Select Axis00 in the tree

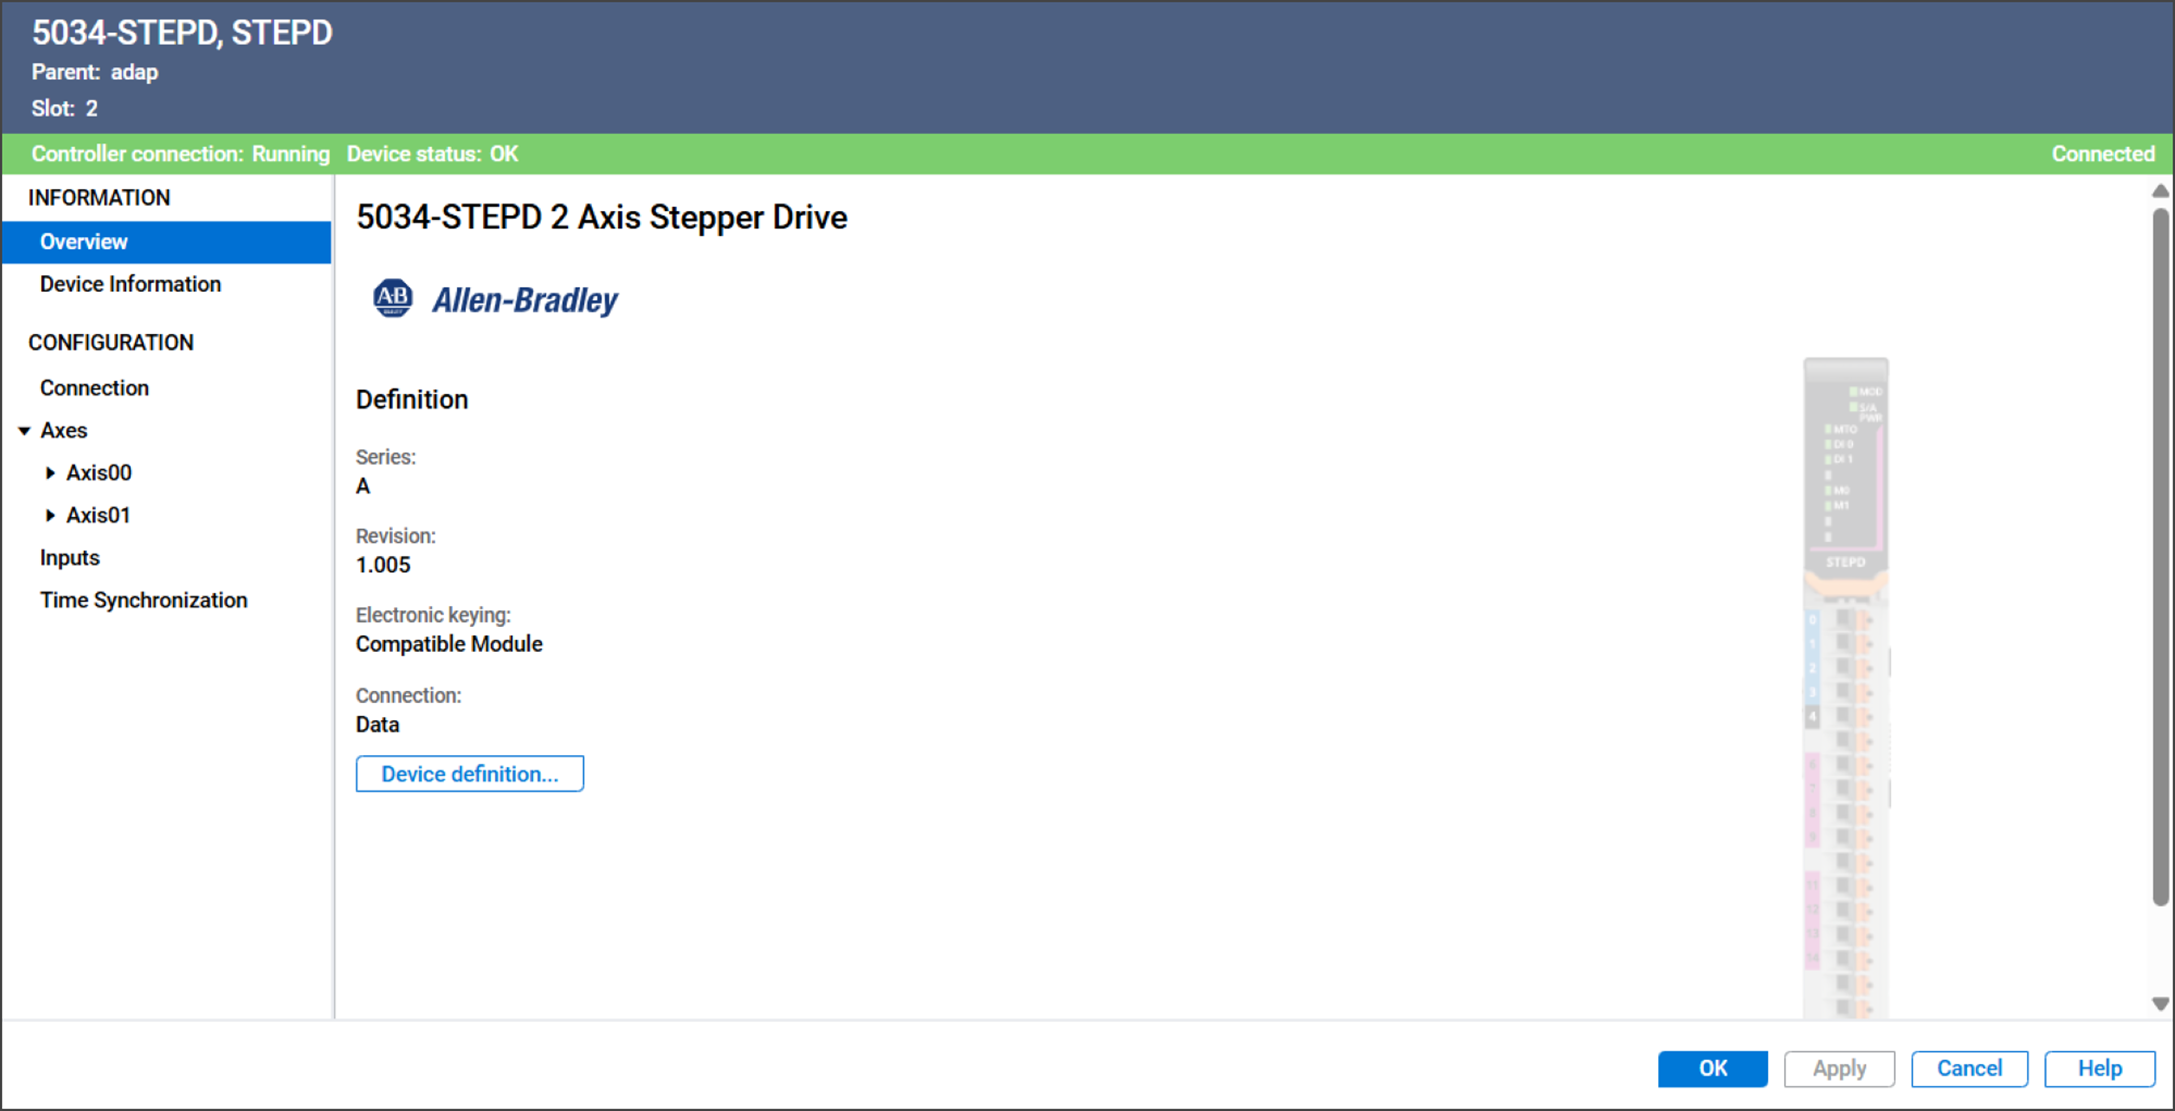click(99, 473)
